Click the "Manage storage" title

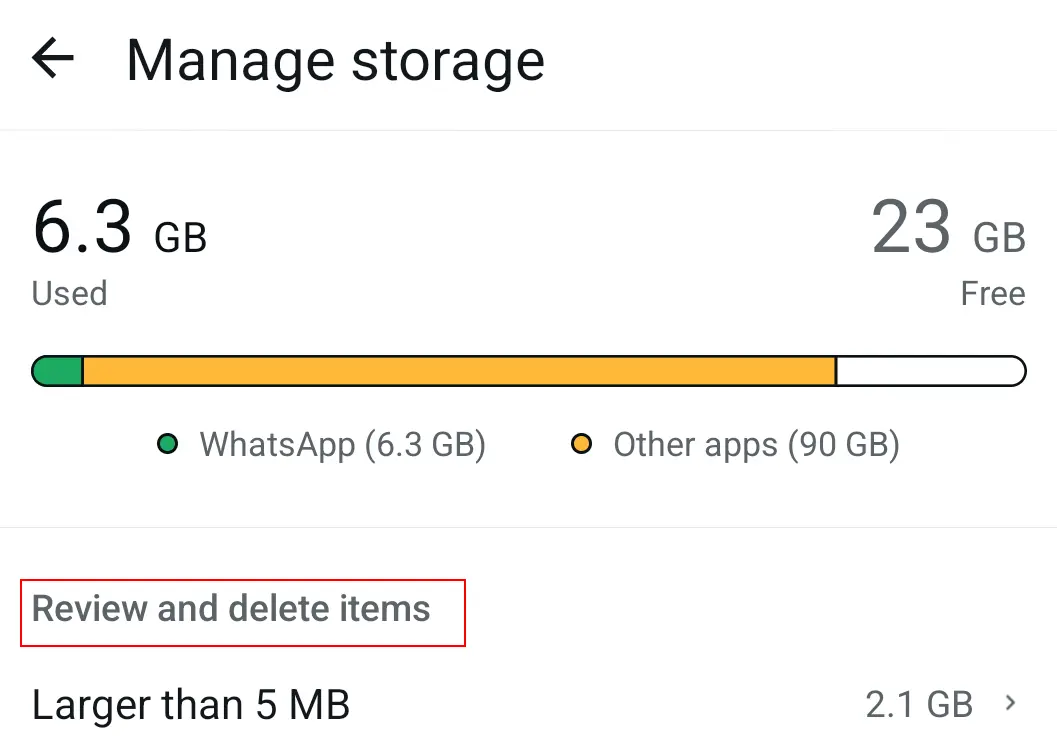pyautogui.click(x=335, y=60)
